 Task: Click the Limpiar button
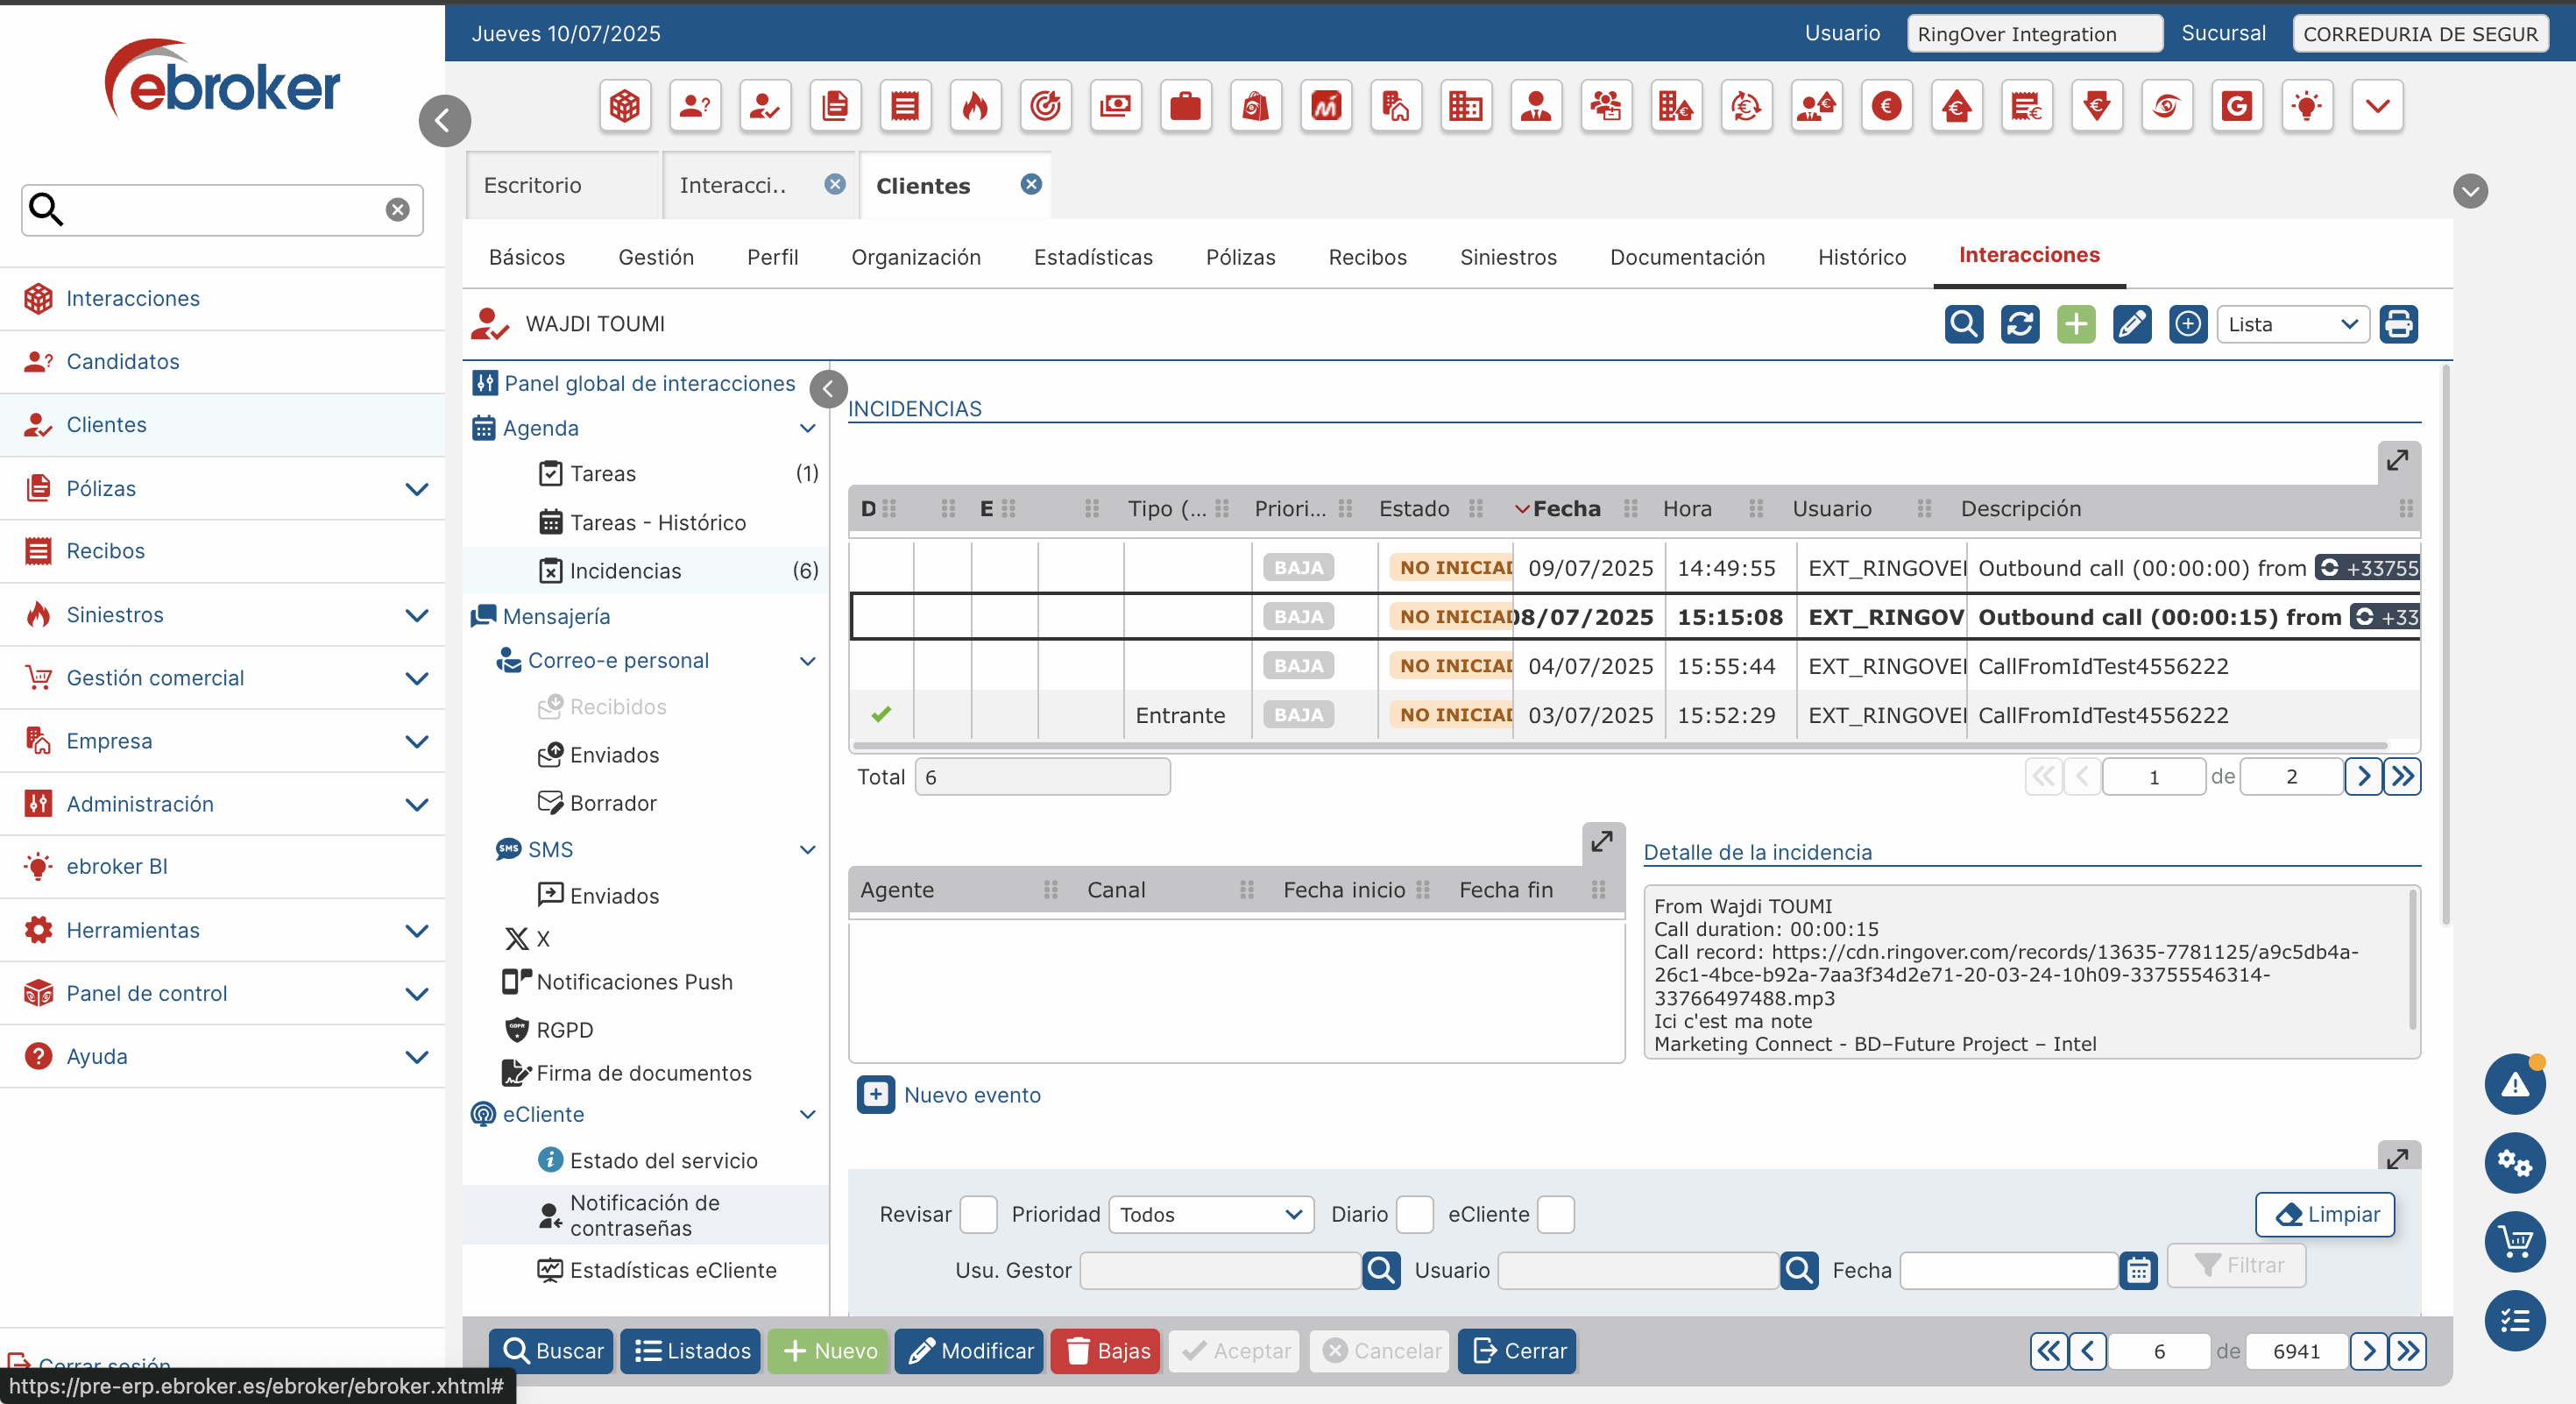pyautogui.click(x=2325, y=1214)
